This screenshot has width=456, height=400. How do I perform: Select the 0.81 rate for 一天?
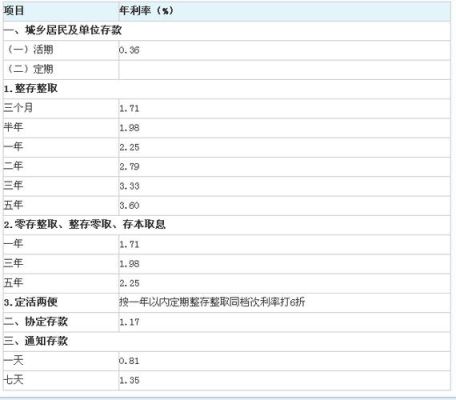[129, 361]
